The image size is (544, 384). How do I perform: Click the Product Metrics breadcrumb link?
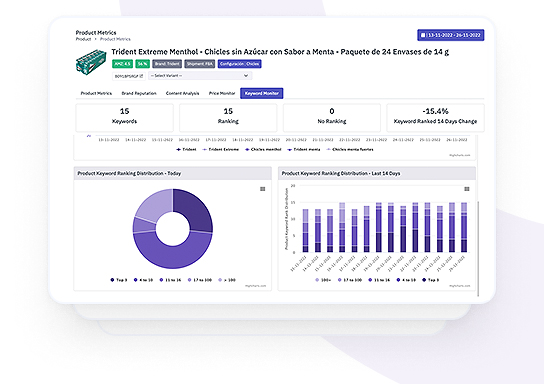click(x=115, y=39)
